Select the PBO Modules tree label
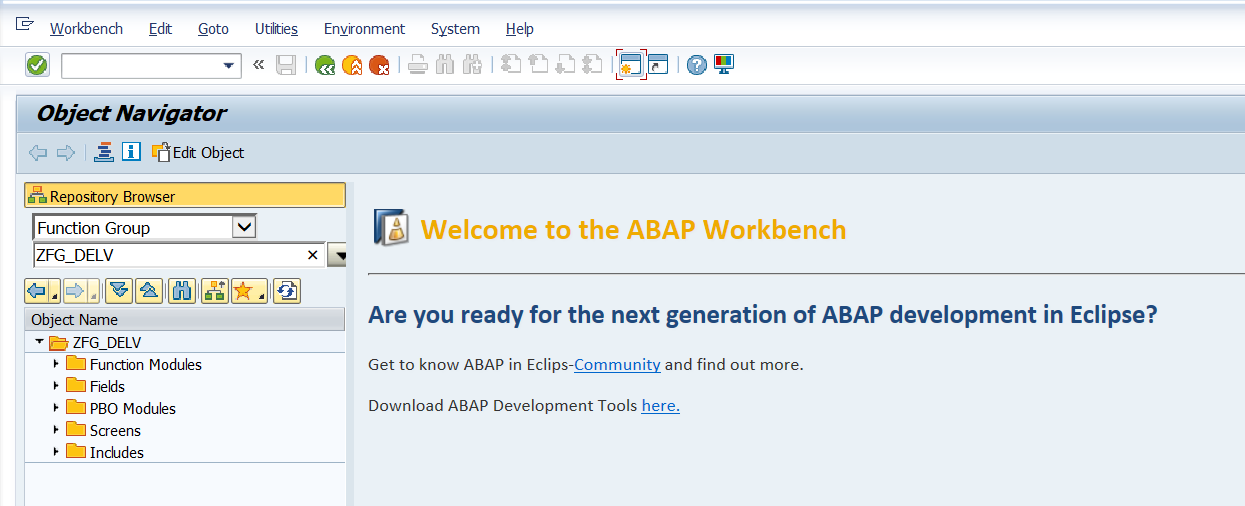Screen dimensions: 1245x506 (x=133, y=409)
